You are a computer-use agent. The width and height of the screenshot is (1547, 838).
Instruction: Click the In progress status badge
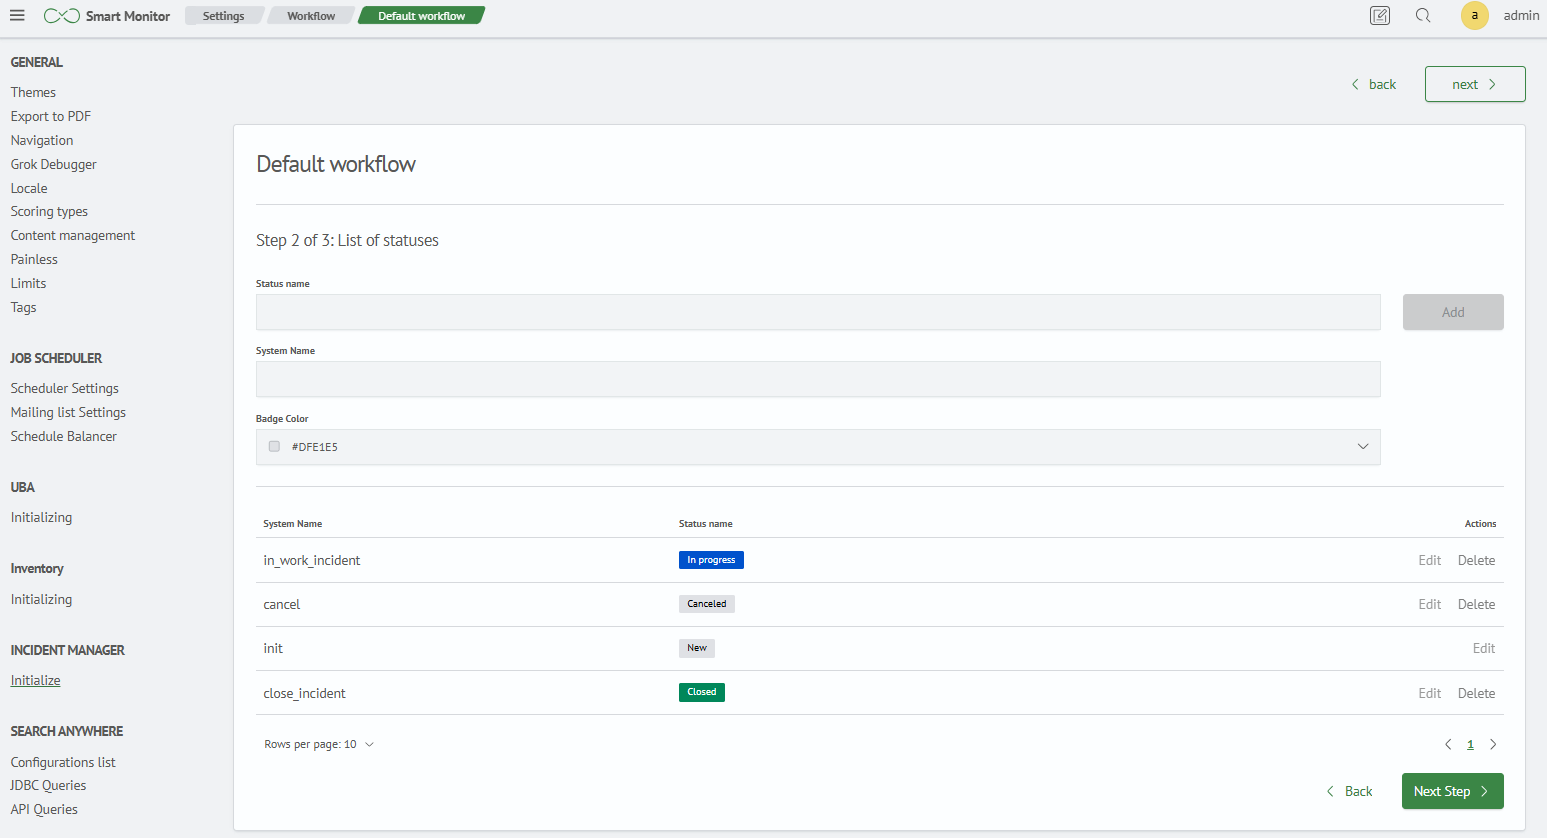(711, 560)
